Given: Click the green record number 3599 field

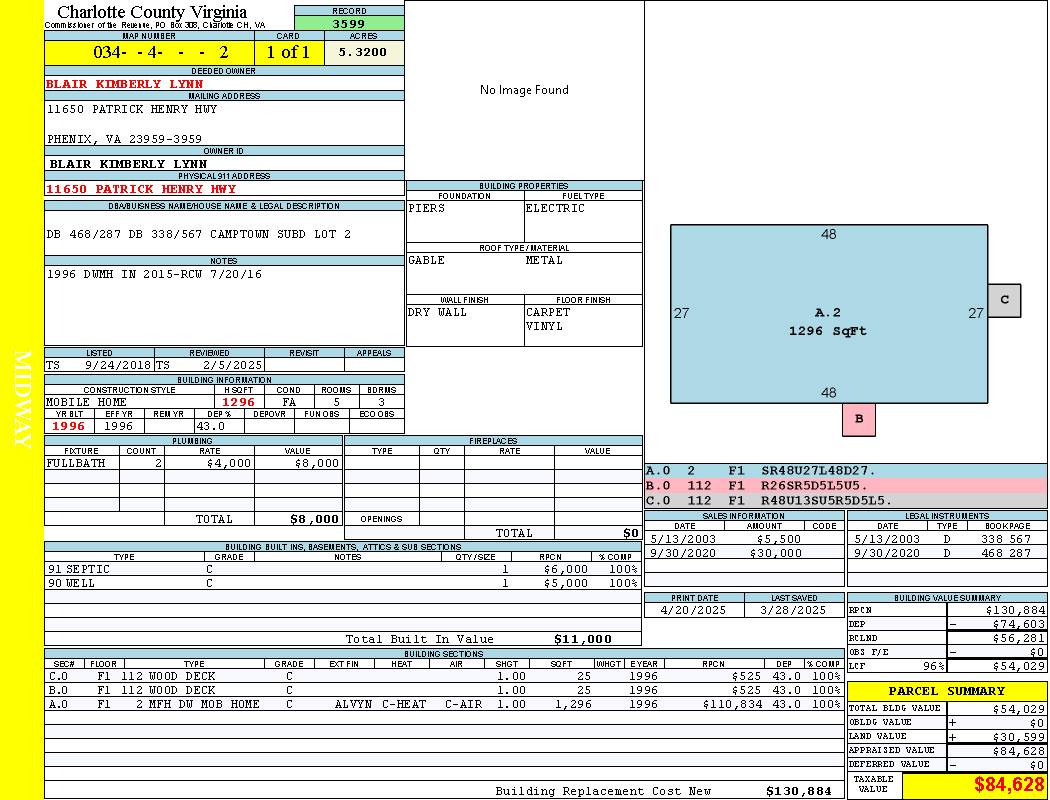Looking at the screenshot, I should point(349,24).
